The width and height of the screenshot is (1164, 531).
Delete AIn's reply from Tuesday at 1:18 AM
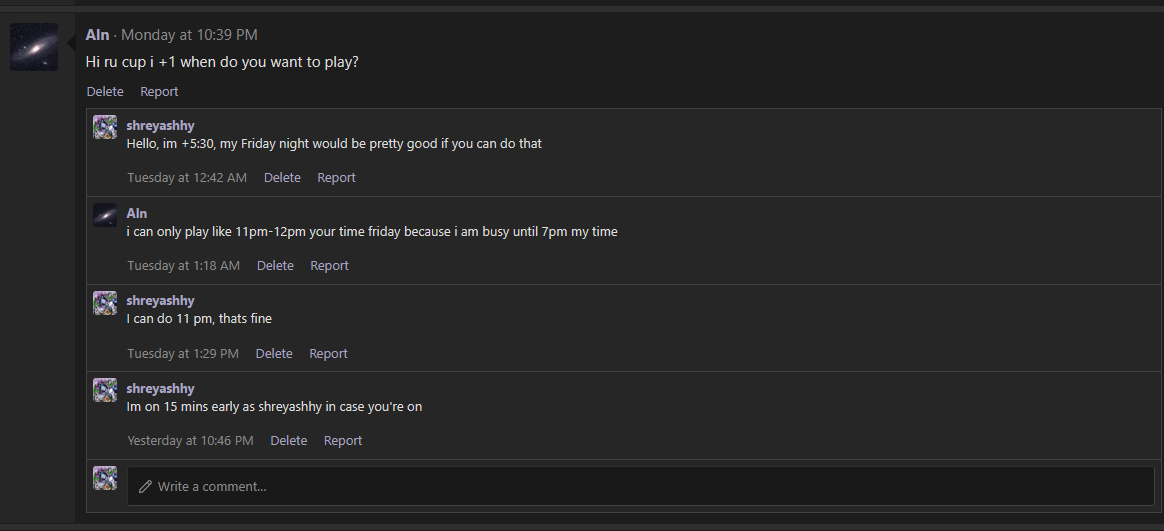(x=275, y=266)
